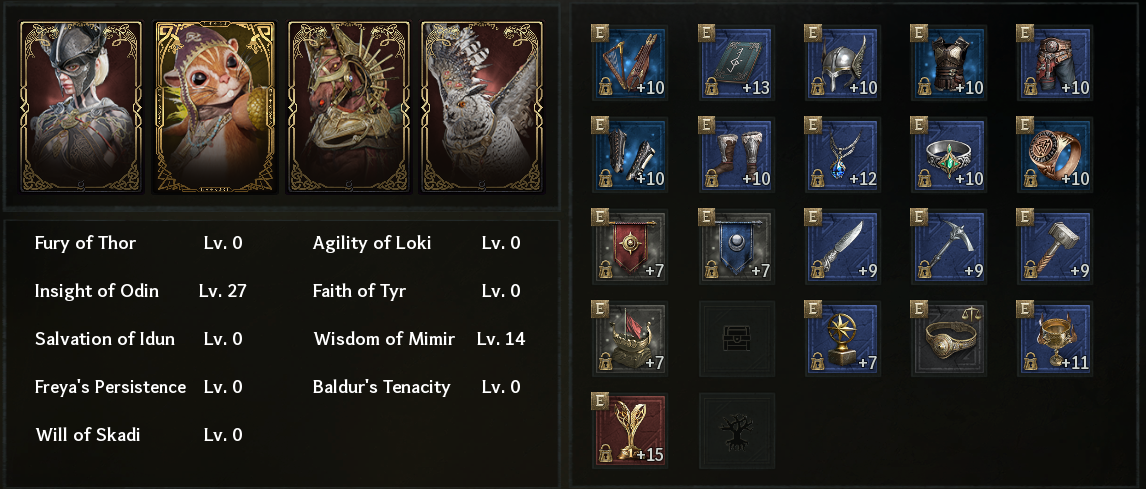
Task: Click the golden trophy +15 slot
Action: pos(631,430)
